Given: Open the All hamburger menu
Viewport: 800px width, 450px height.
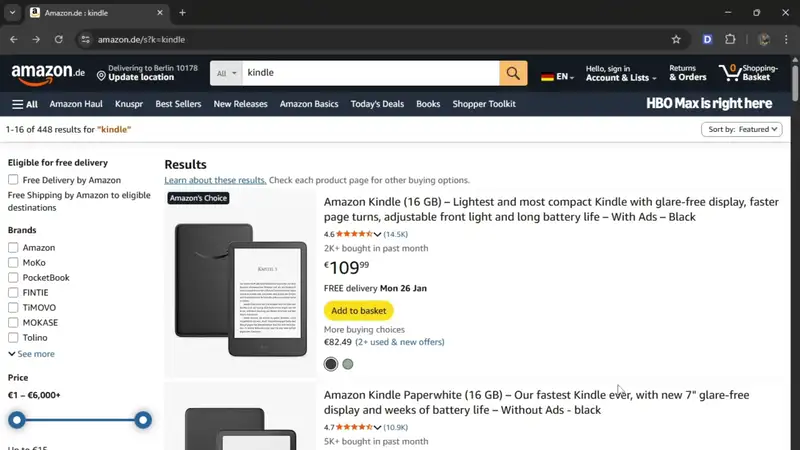Looking at the screenshot, I should click(x=25, y=104).
